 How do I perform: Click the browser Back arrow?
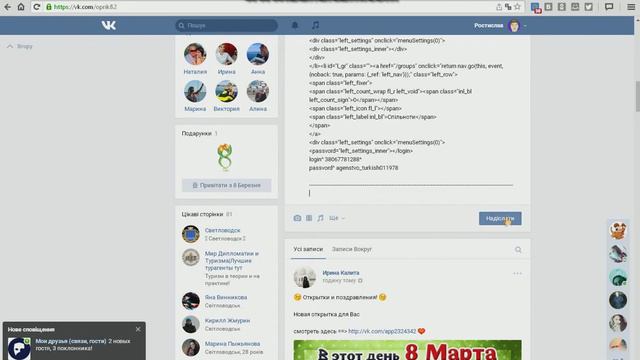coord(7,7)
